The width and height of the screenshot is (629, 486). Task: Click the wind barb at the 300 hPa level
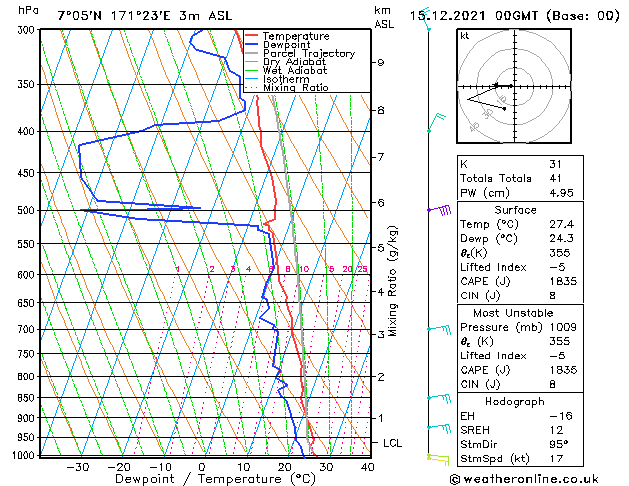pos(426,19)
